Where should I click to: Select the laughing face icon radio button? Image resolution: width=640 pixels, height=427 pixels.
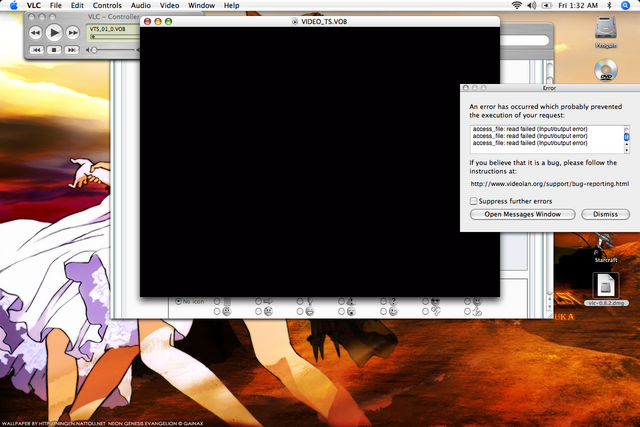(300, 311)
